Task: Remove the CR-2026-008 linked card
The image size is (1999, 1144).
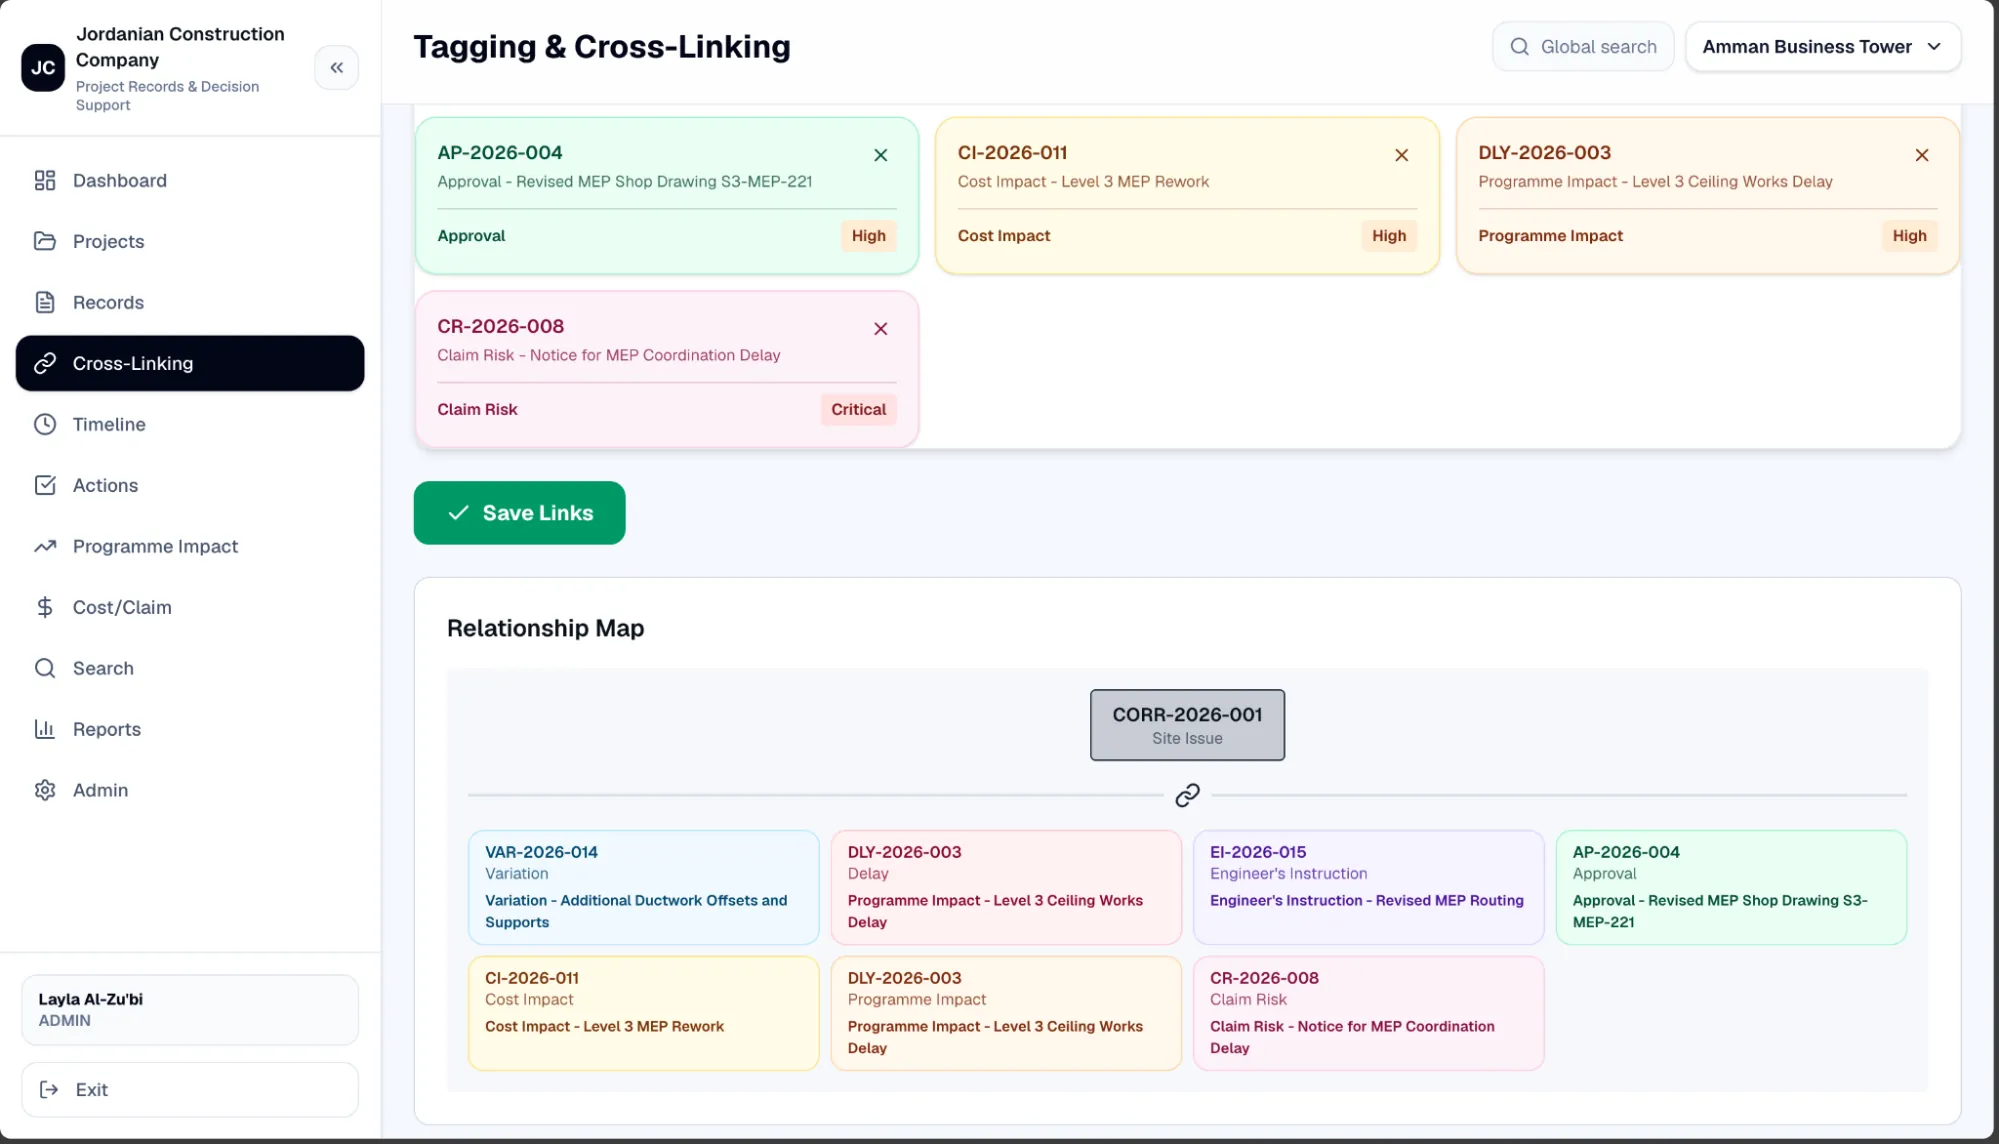Action: click(881, 329)
